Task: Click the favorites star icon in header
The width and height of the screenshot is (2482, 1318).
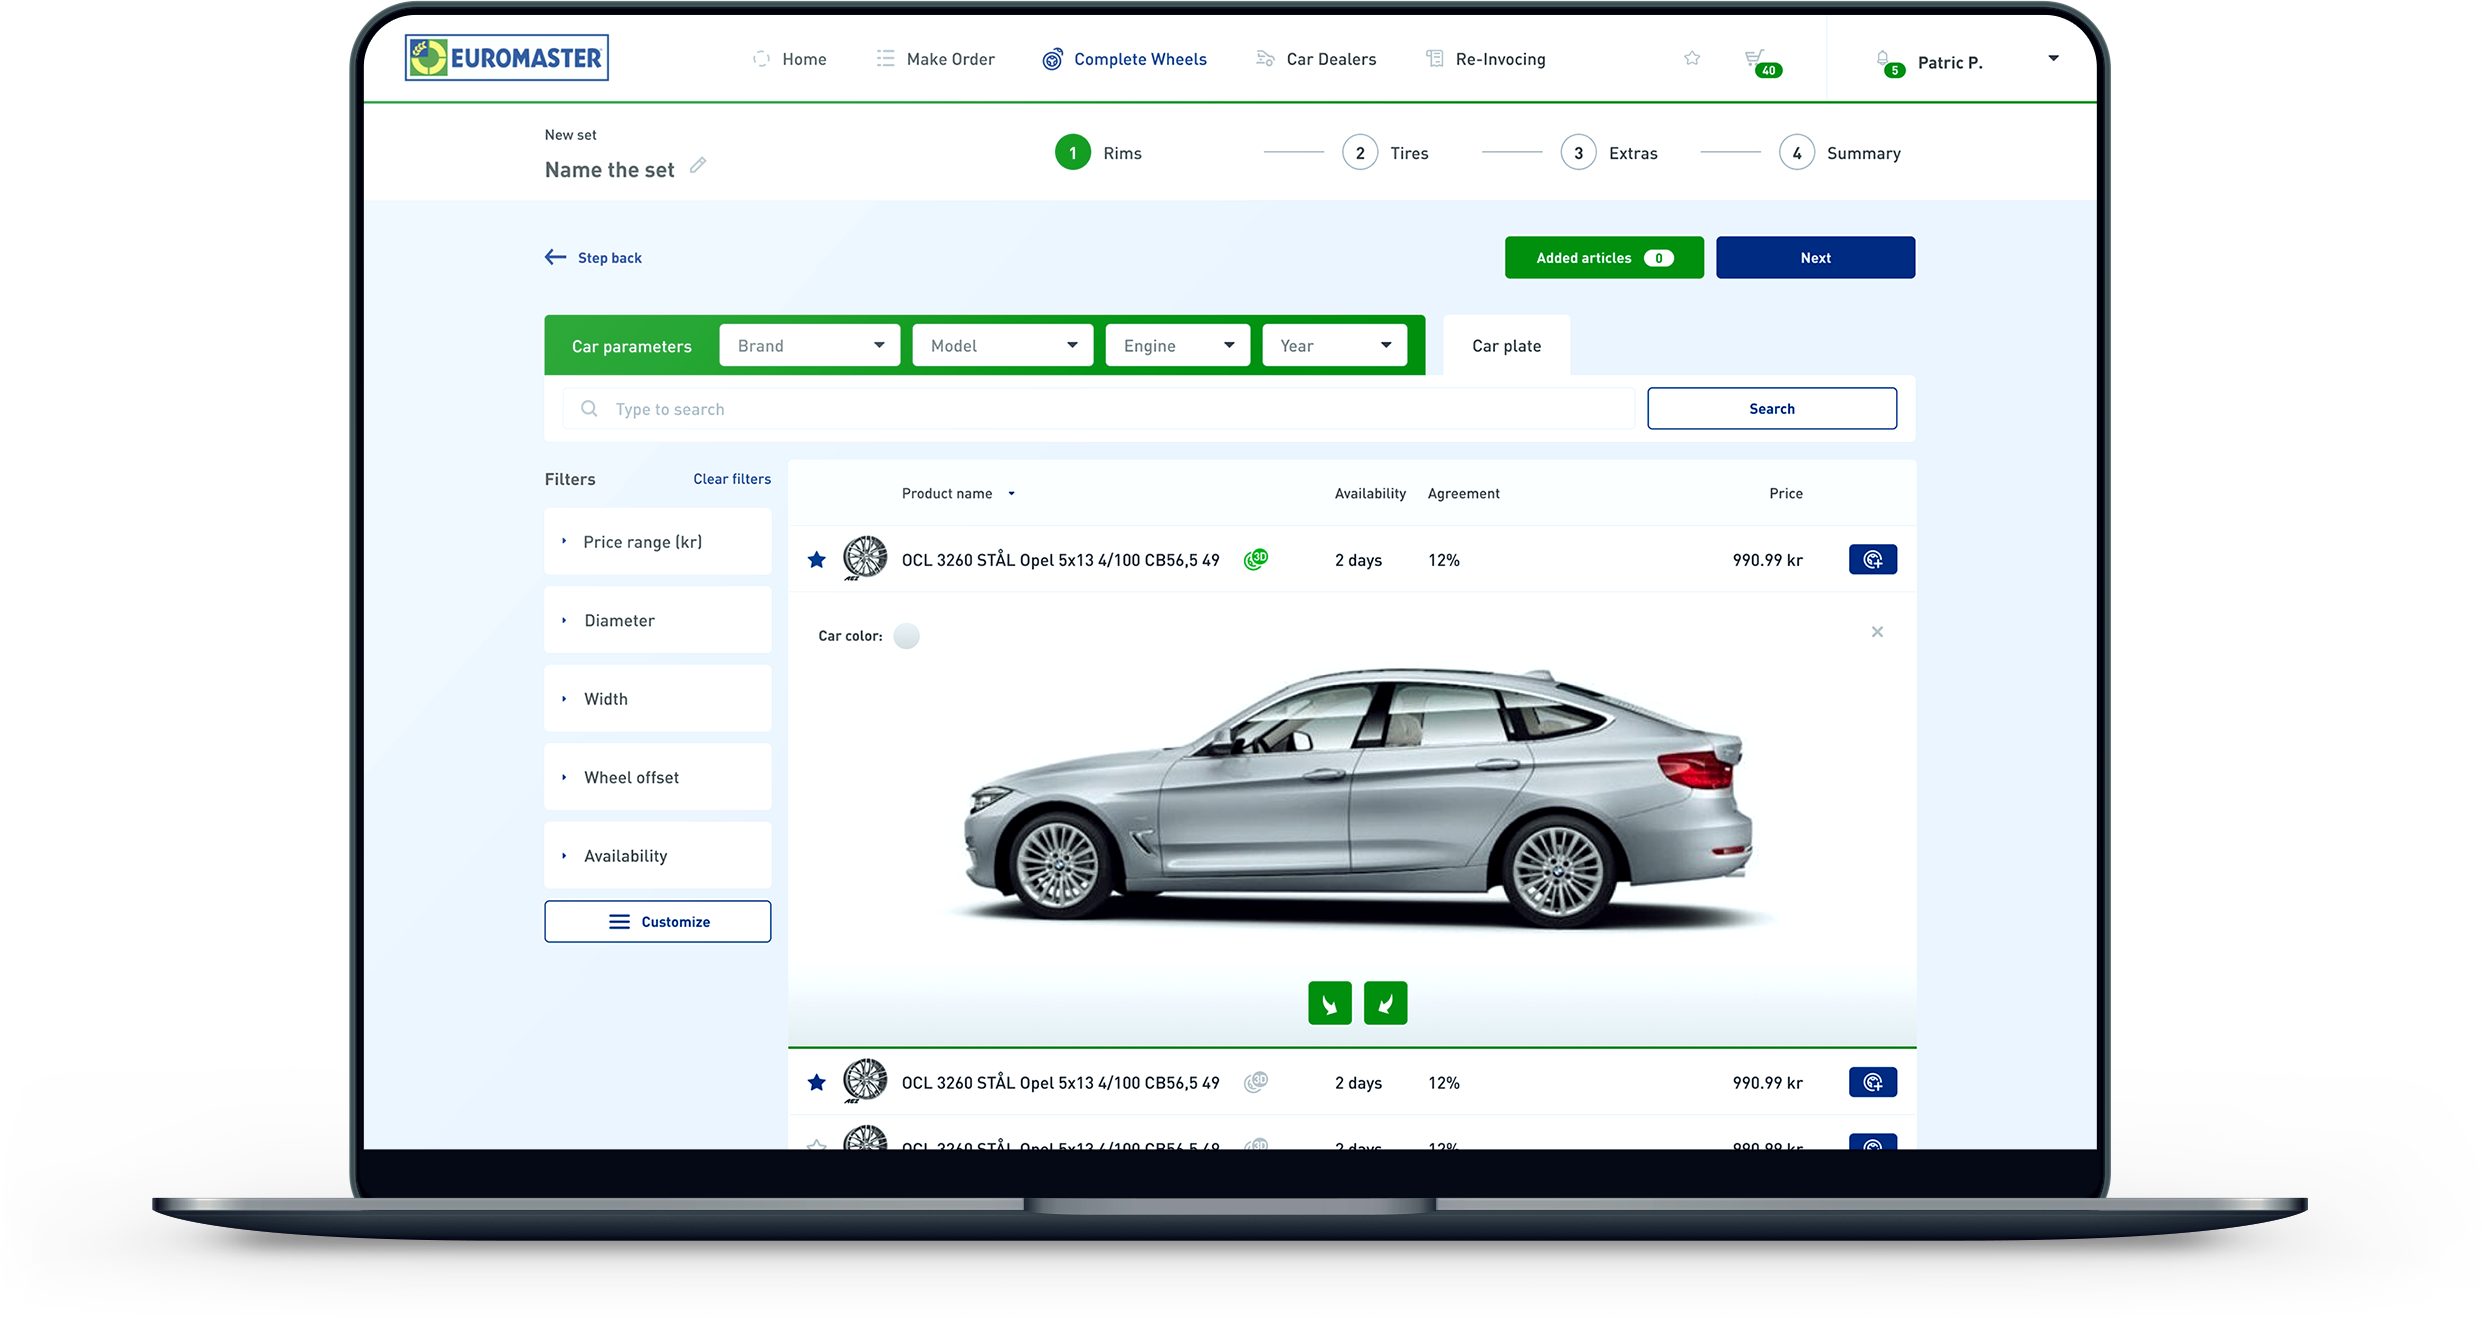Action: (1692, 58)
